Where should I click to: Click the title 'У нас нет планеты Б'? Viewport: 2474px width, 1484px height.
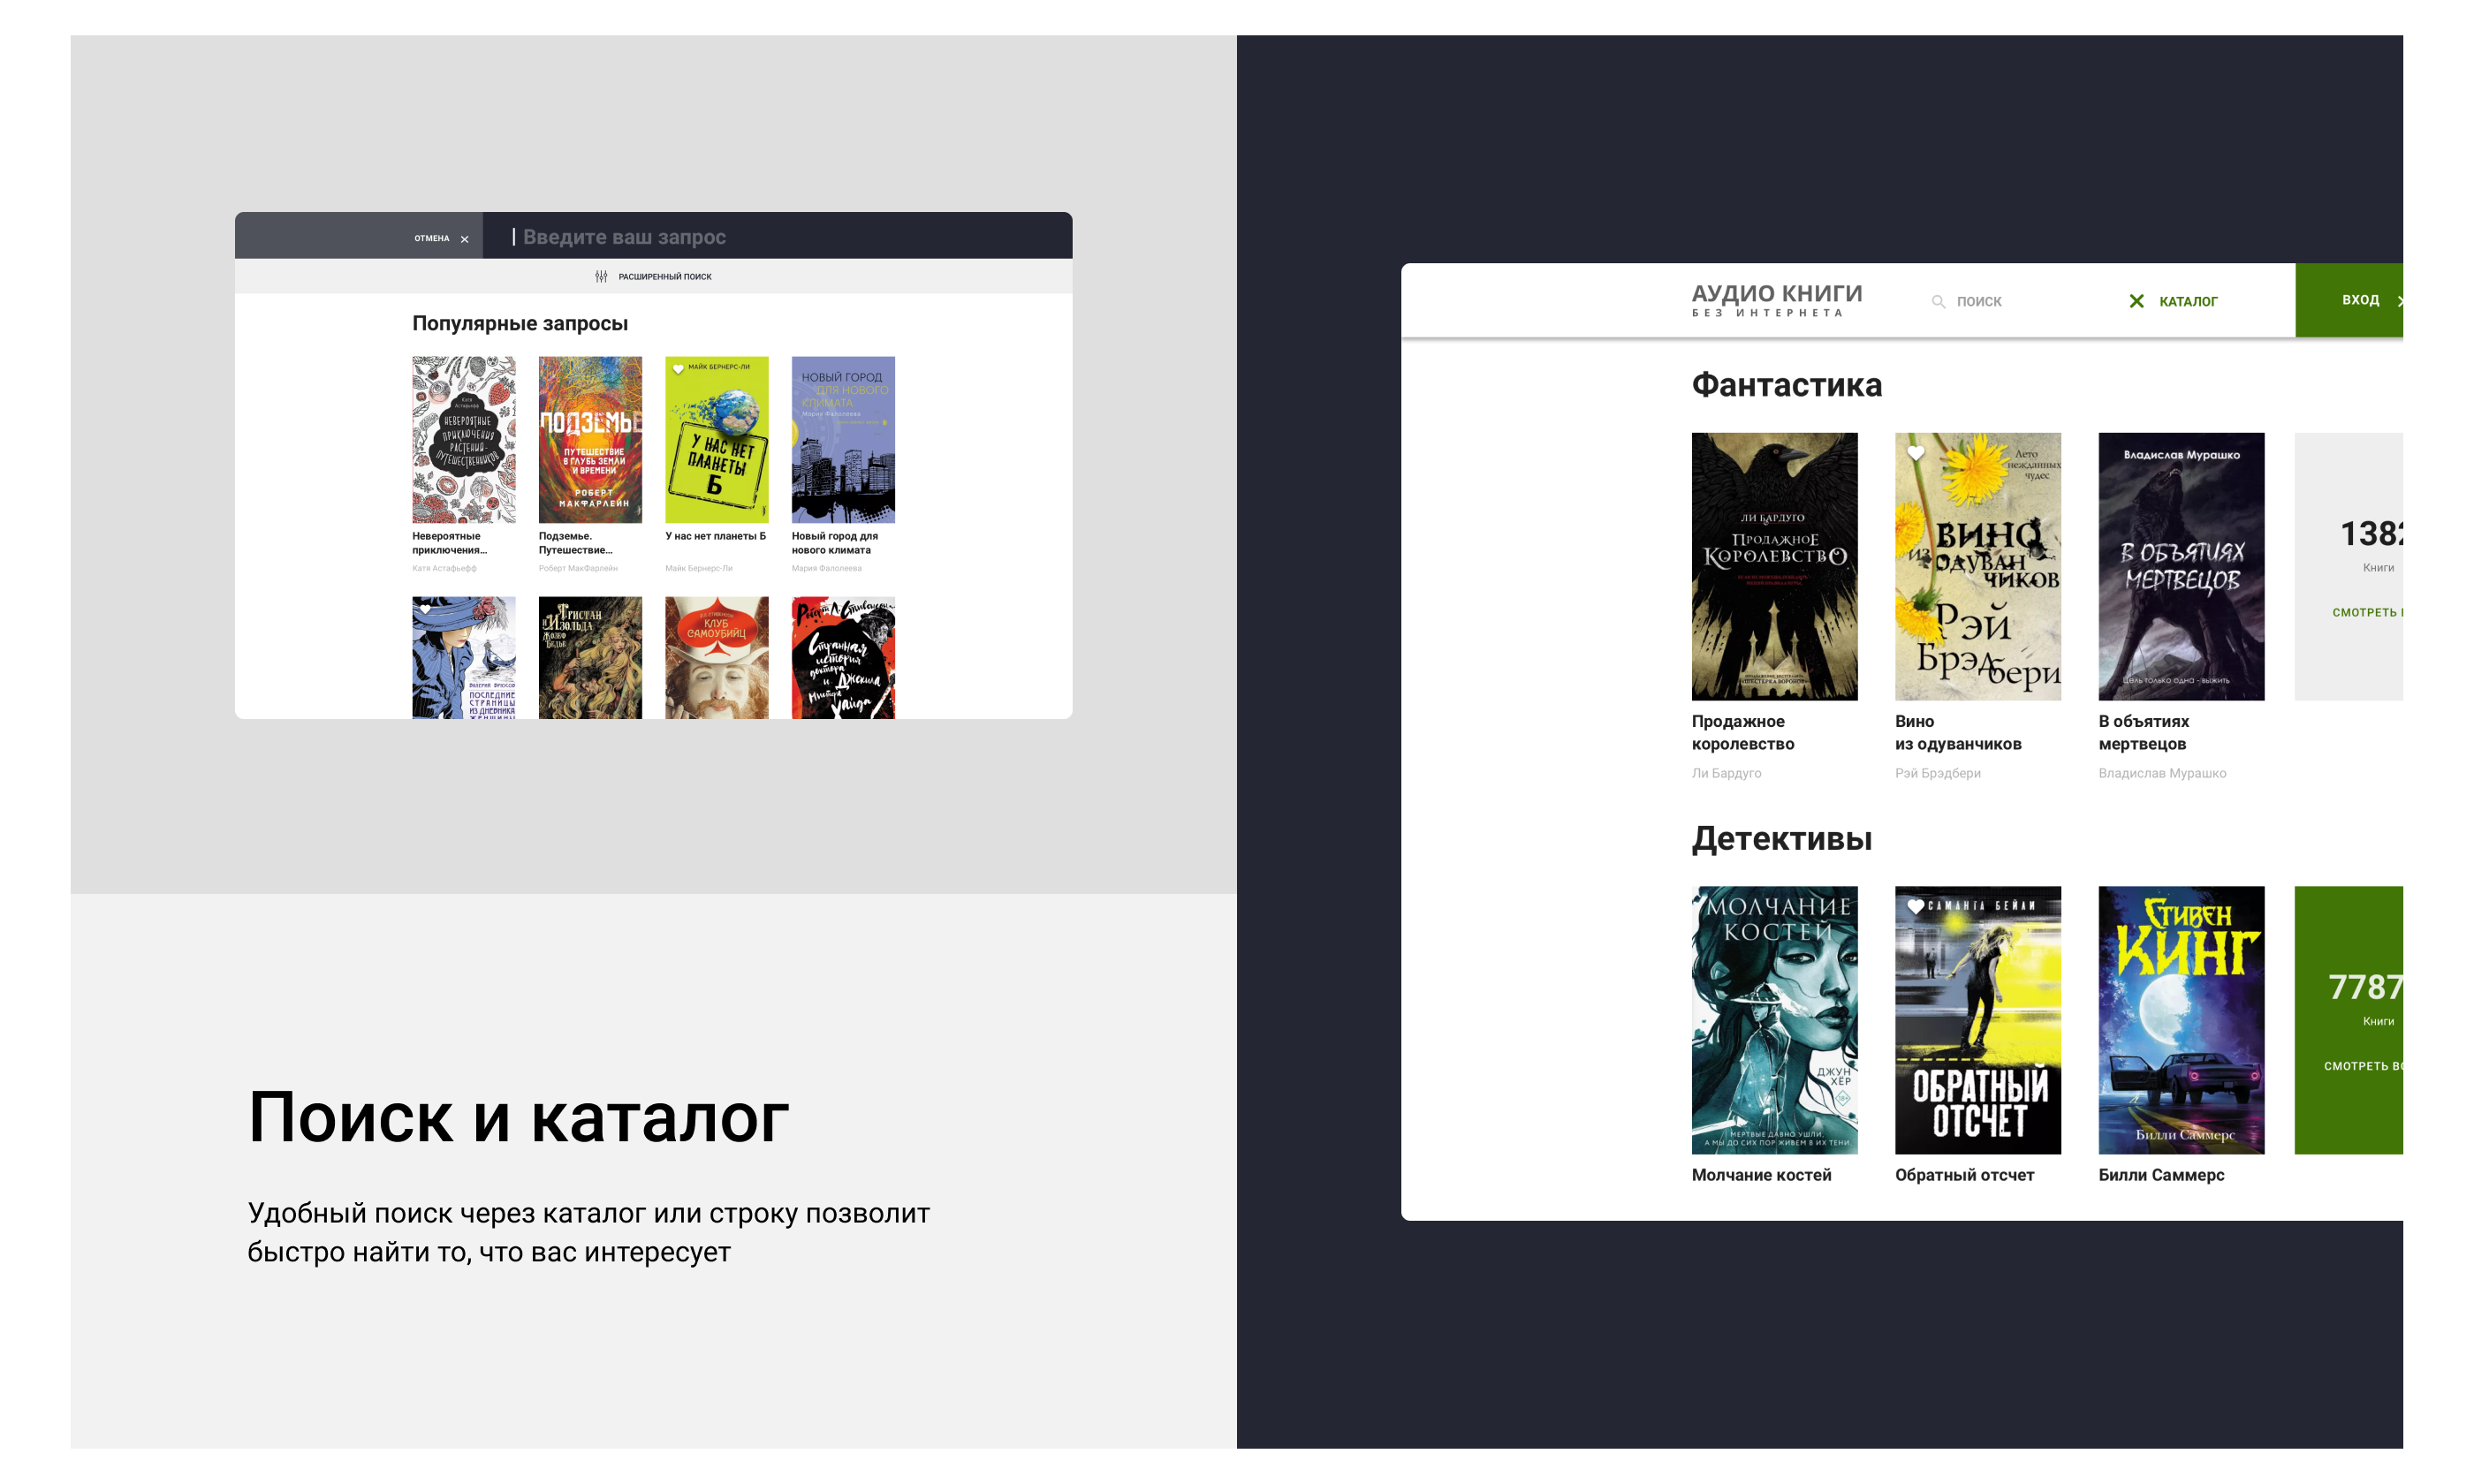716,536
